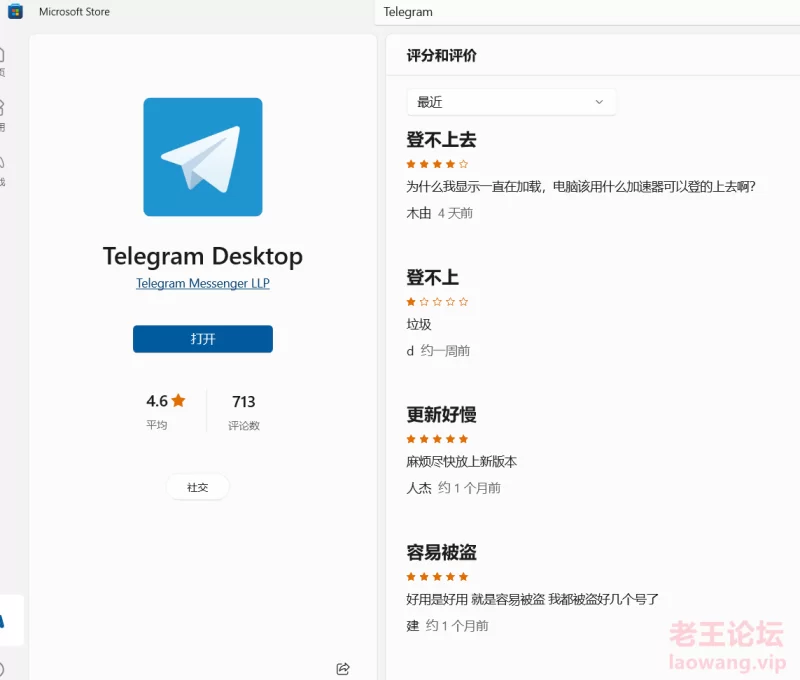Click the share icon below the app info
This screenshot has width=800, height=680.
pyautogui.click(x=343, y=669)
